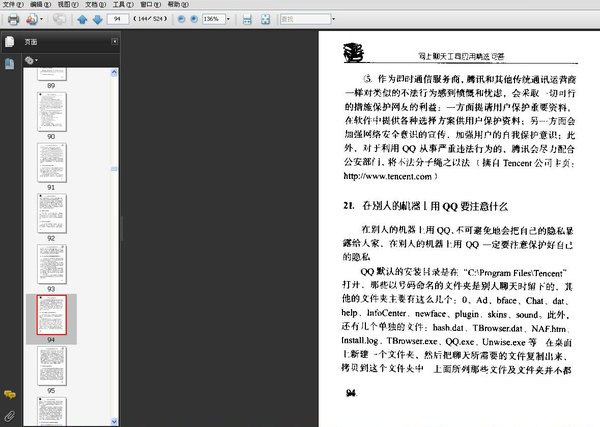600x427 pixels.
Task: Click thumbnail scrollbar up arrow
Action: pyautogui.click(x=114, y=72)
